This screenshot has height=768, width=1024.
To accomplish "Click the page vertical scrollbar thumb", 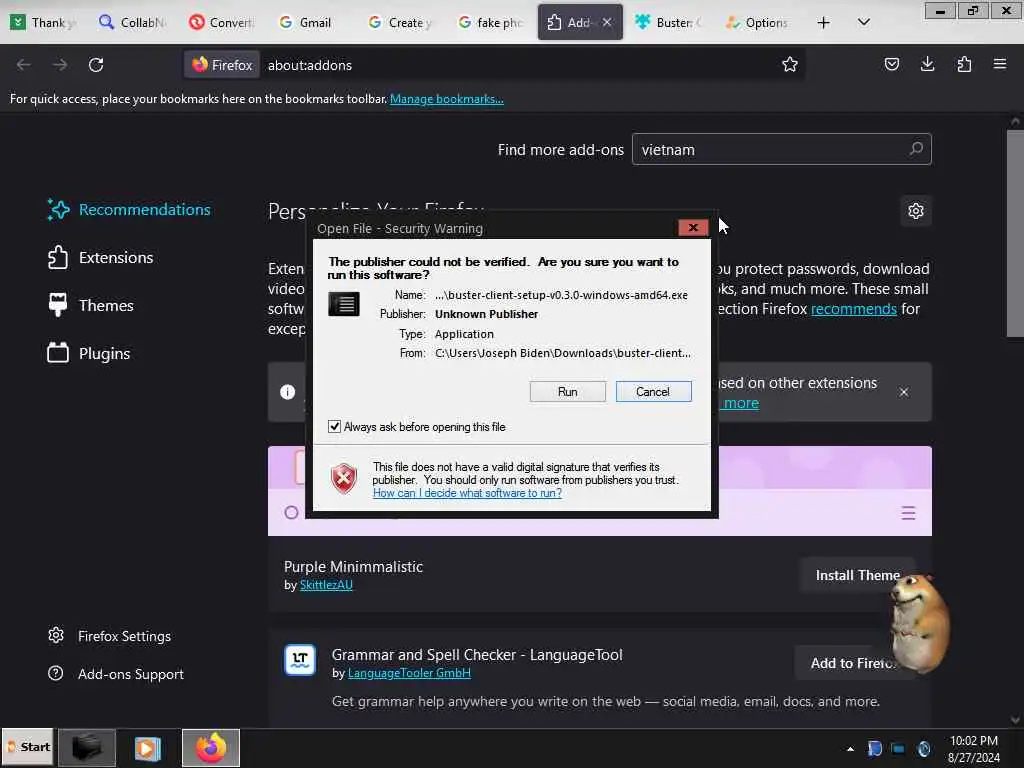I will point(1014,234).
